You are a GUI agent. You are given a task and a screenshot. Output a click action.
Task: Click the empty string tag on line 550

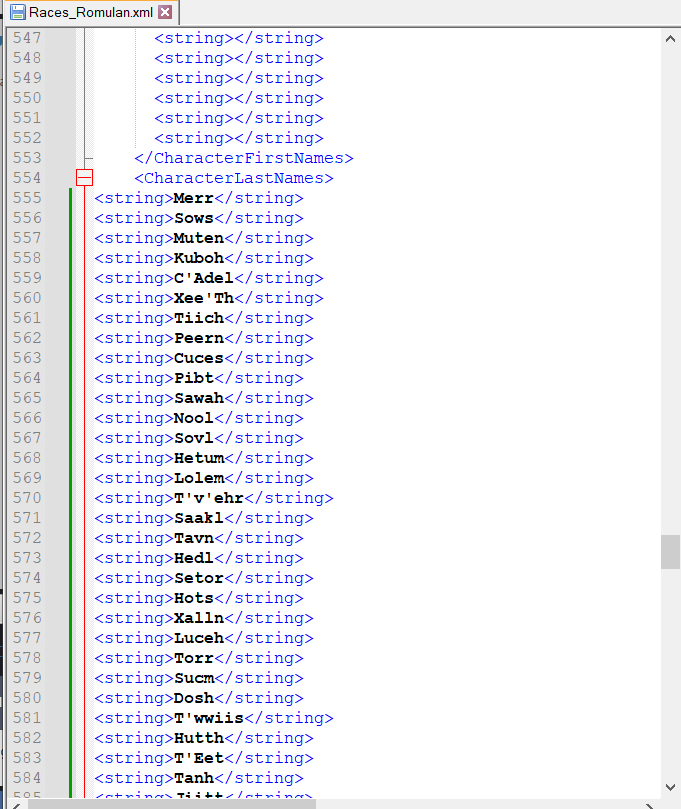click(x=239, y=98)
